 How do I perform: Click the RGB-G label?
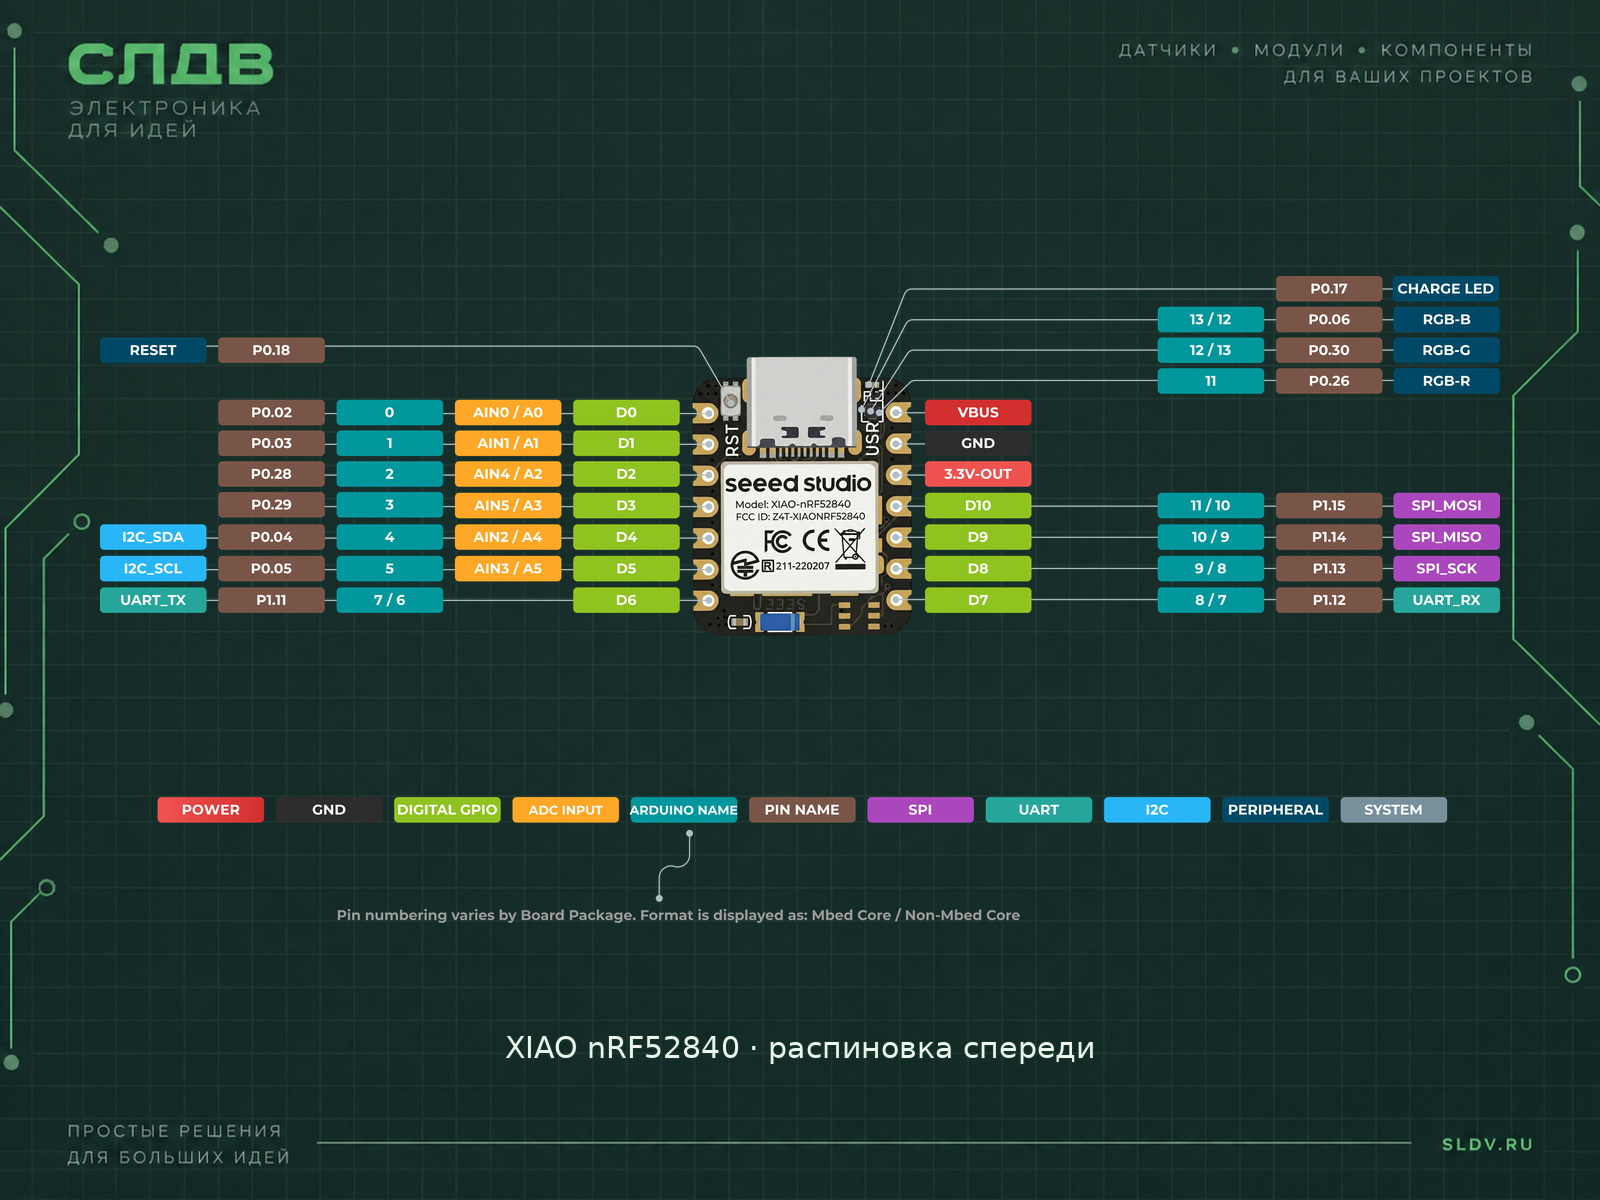point(1446,350)
